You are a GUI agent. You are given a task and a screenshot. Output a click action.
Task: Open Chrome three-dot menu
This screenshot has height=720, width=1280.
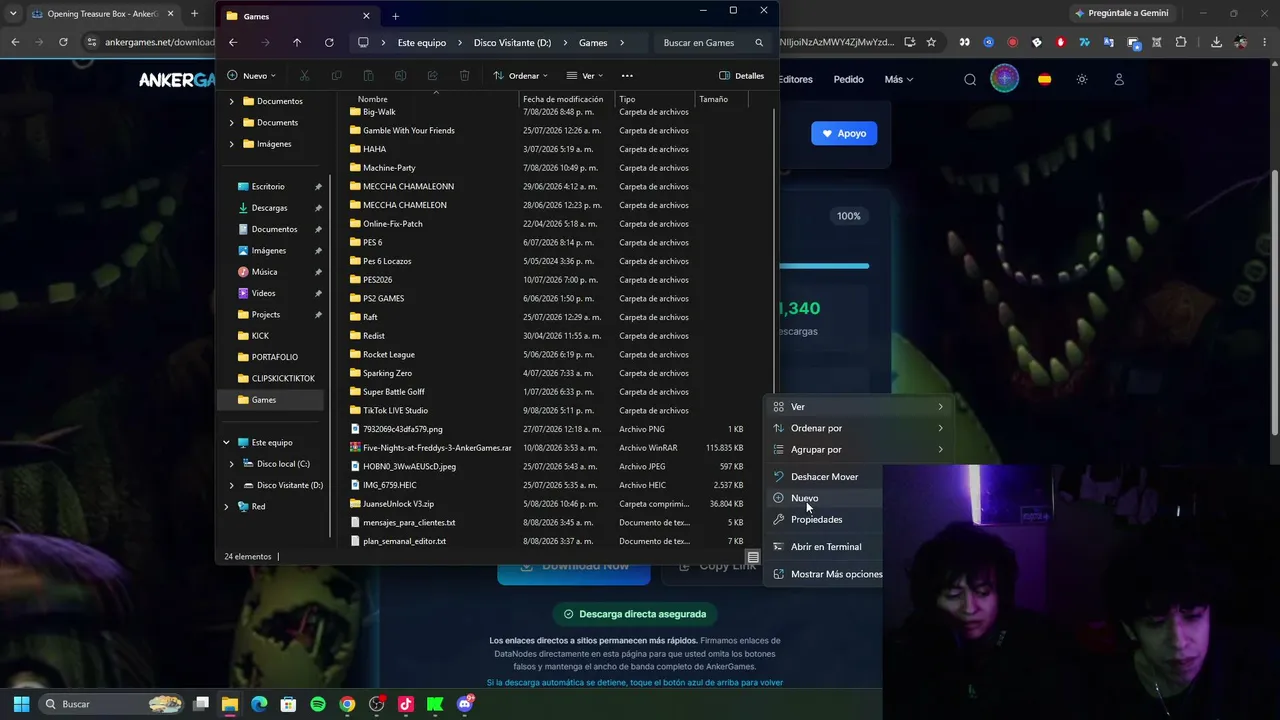tap(1265, 42)
